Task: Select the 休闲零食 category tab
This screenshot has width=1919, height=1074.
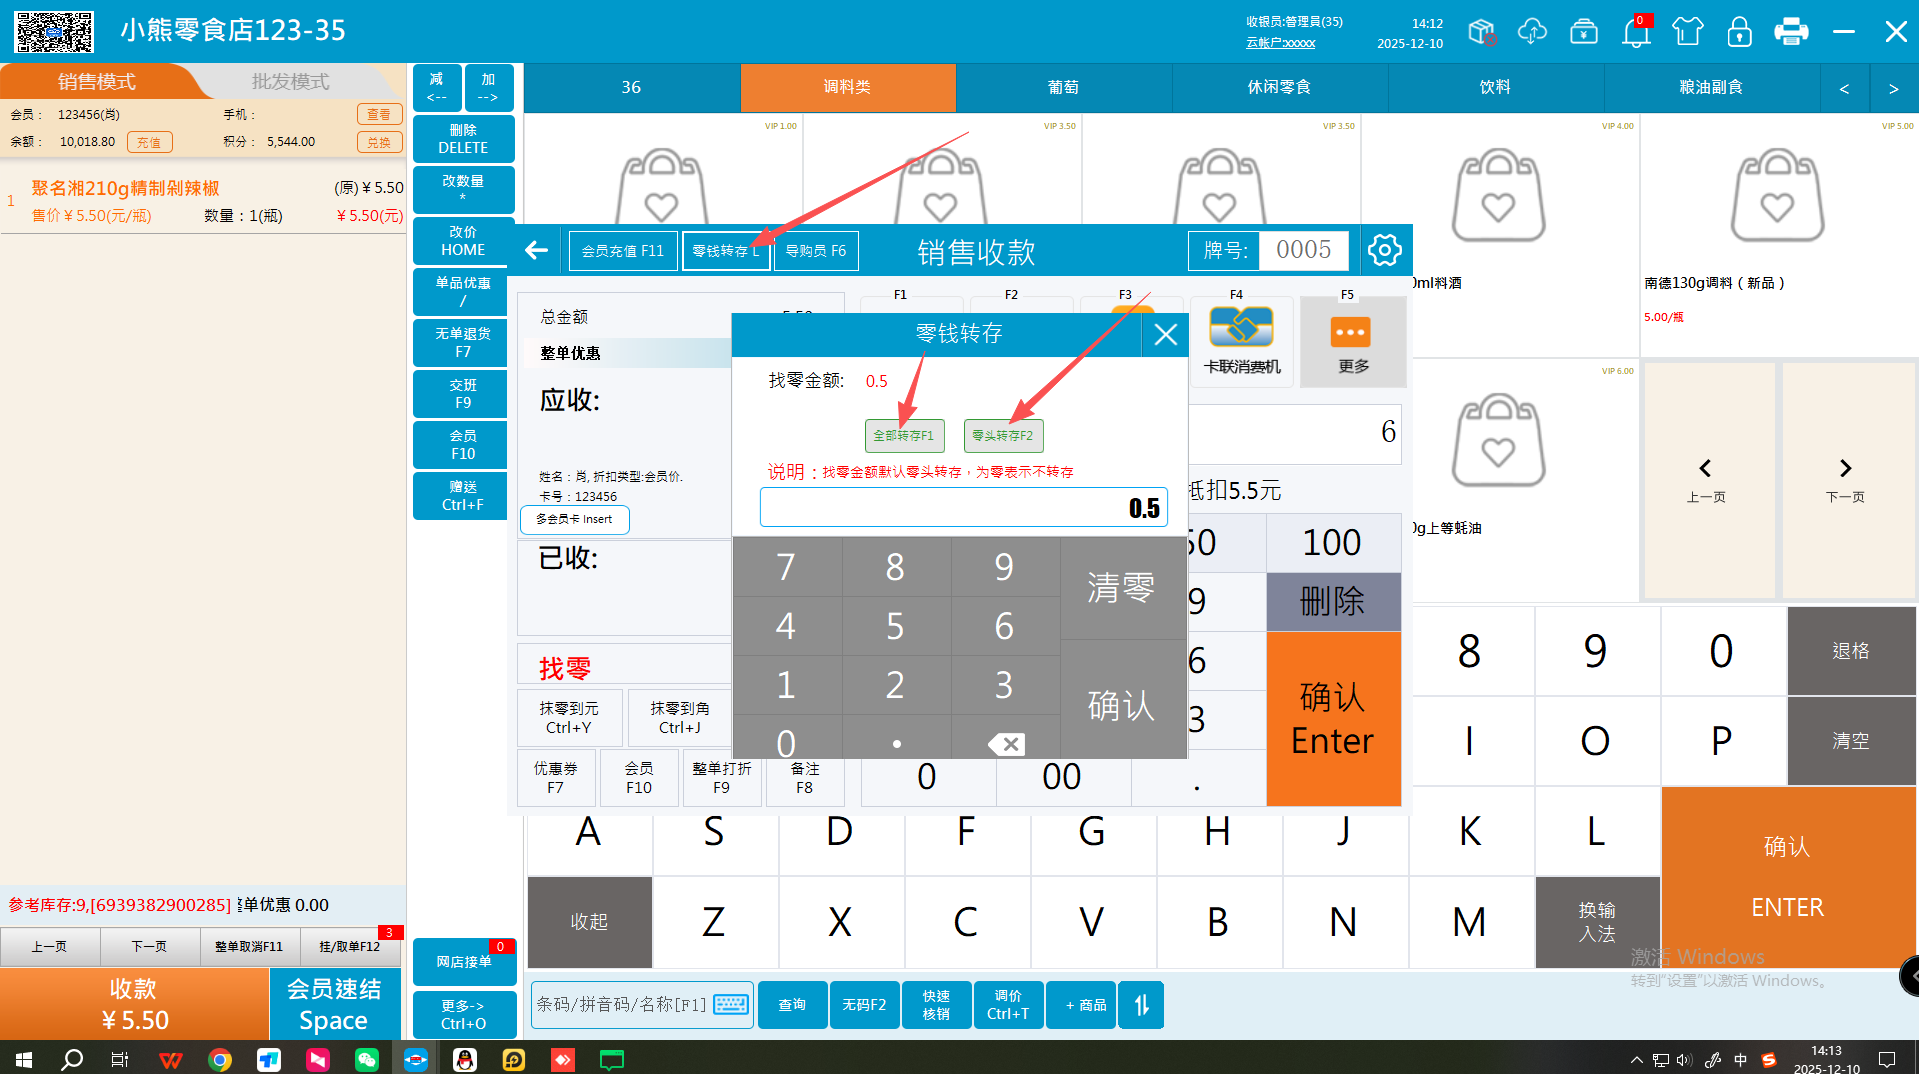Action: 1279,87
